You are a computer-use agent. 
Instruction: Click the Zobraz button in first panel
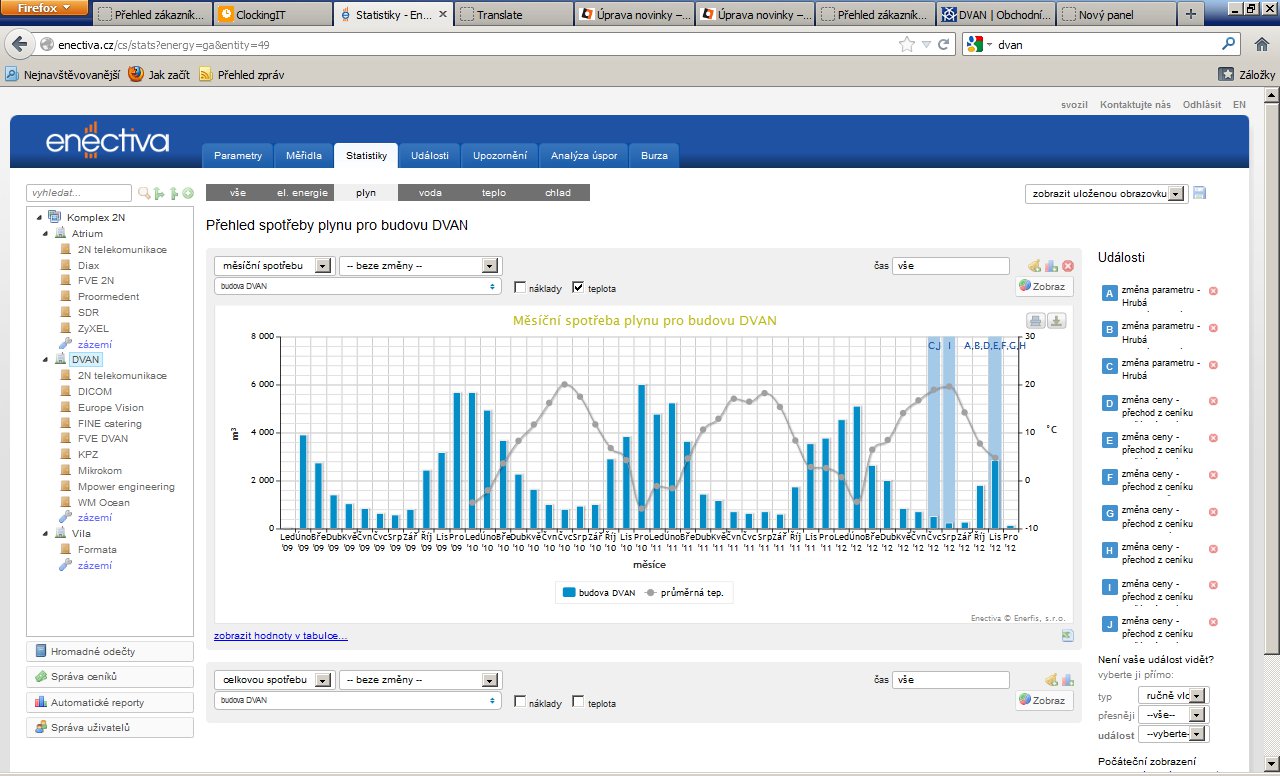click(1044, 286)
